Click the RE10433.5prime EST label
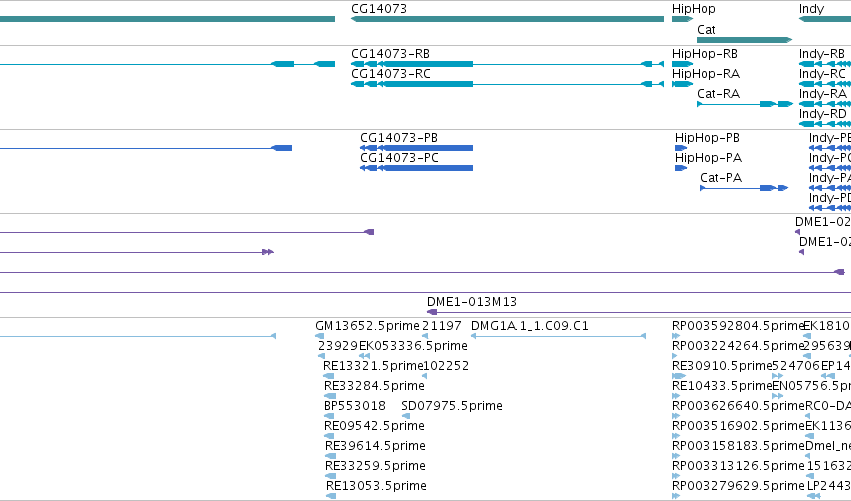The height and width of the screenshot is (501, 851). pyautogui.click(x=722, y=386)
